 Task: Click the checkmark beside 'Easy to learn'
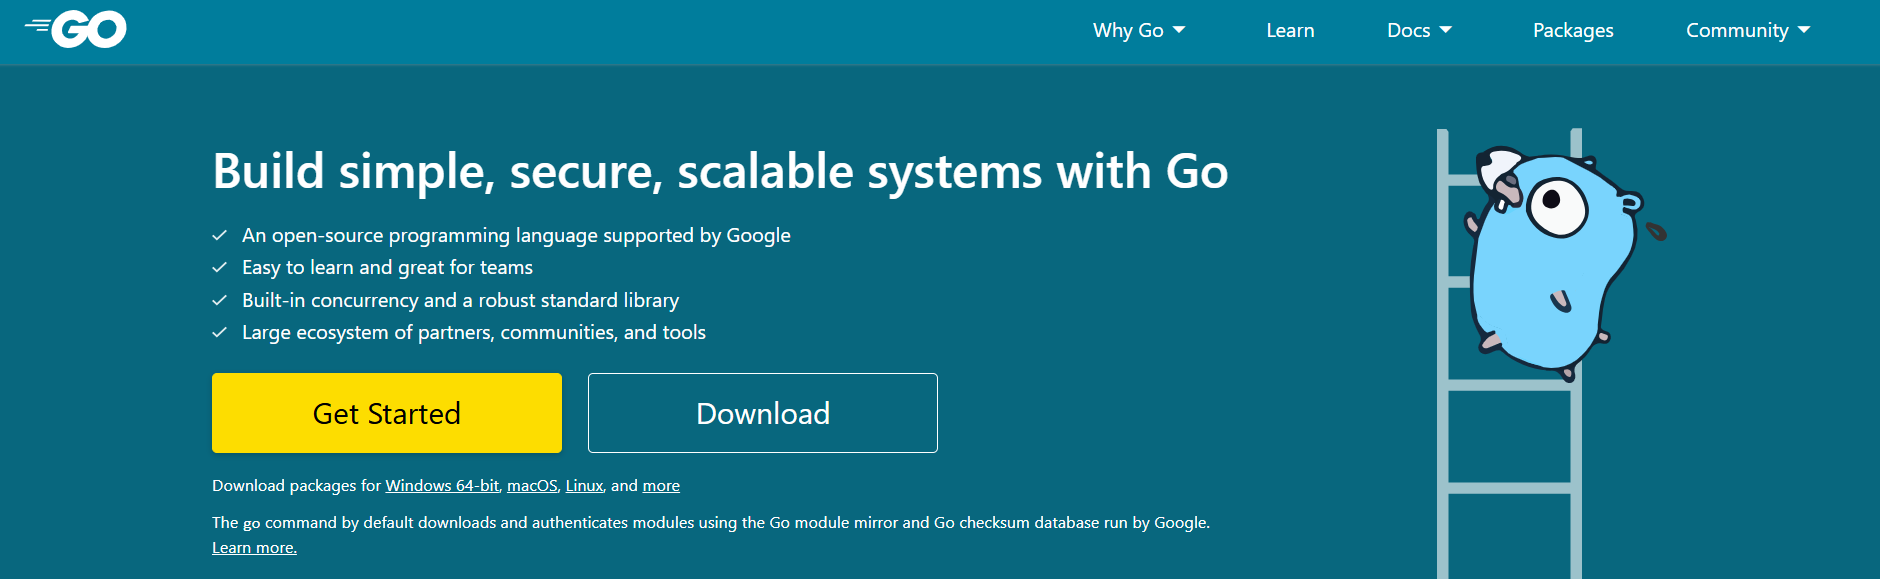(x=220, y=268)
